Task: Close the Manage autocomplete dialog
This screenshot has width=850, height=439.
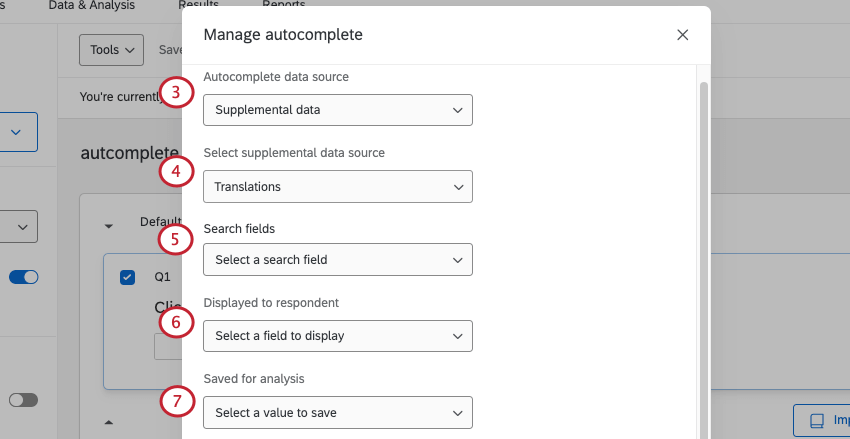Action: point(683,35)
